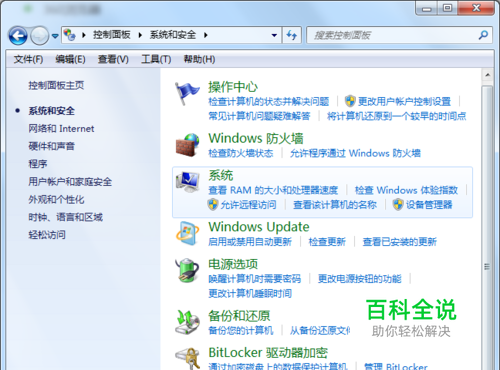The image size is (500, 370).
Task: Expand the arrow before 控制面板 breadcrumb
Action: (x=84, y=35)
